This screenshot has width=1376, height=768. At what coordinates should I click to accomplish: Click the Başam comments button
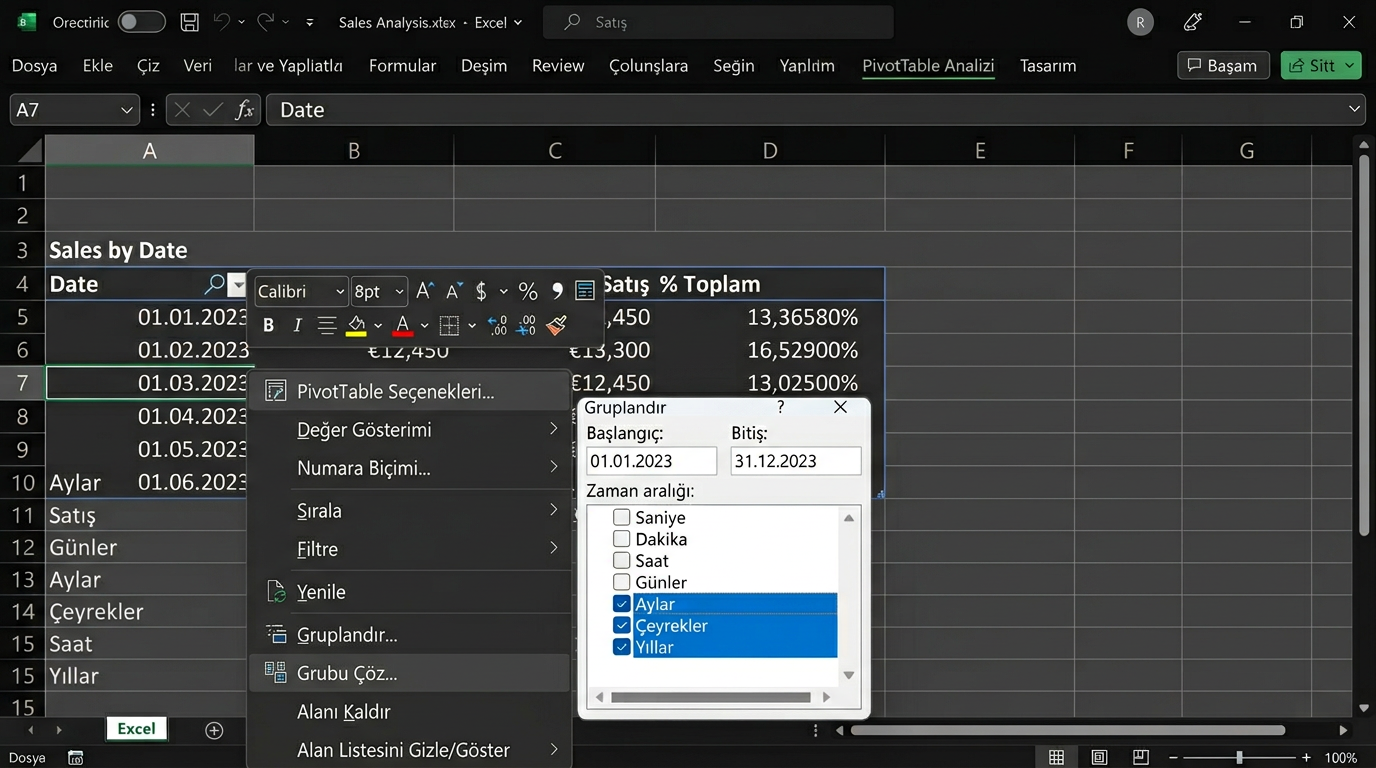[x=1222, y=66]
